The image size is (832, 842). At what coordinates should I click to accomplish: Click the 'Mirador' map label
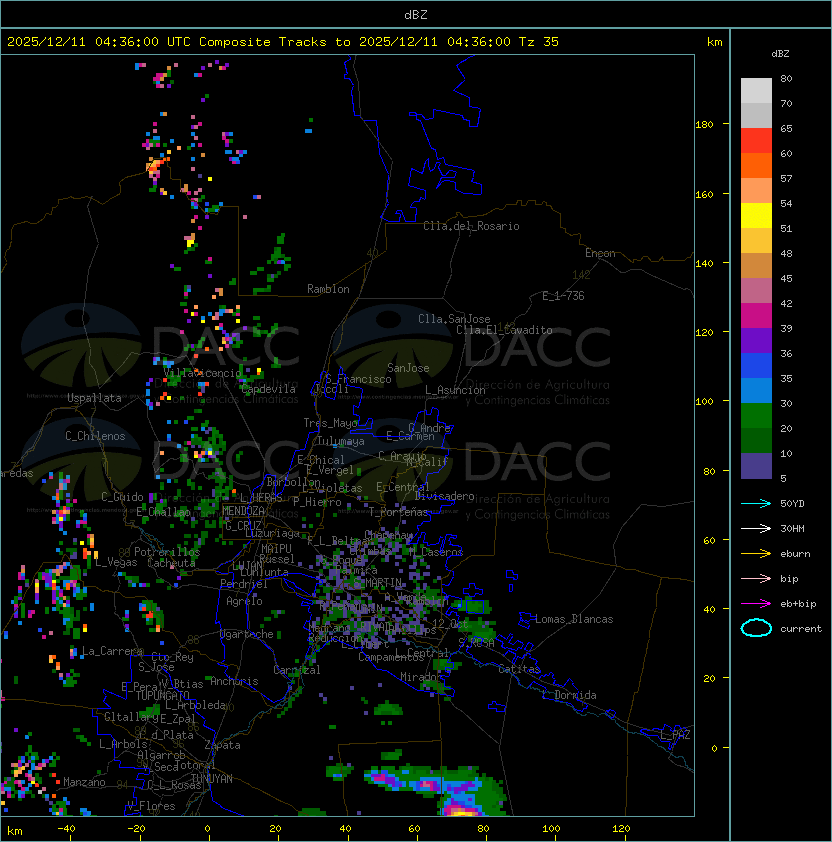point(422,677)
